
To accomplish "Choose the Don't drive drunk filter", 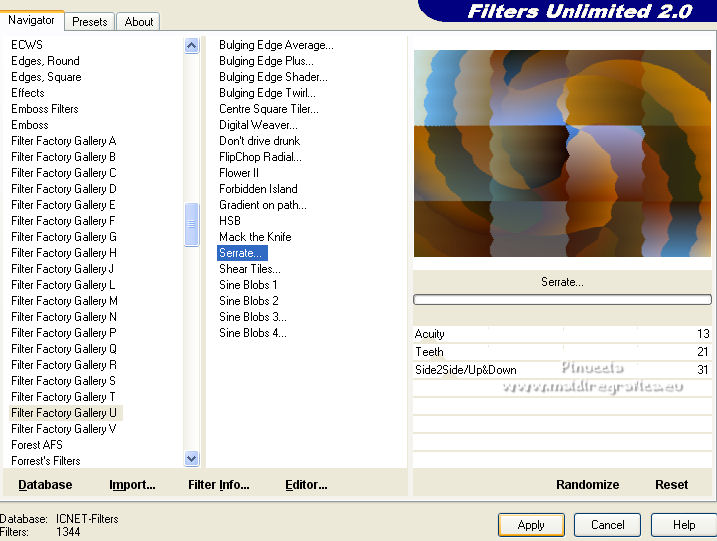I will [259, 141].
